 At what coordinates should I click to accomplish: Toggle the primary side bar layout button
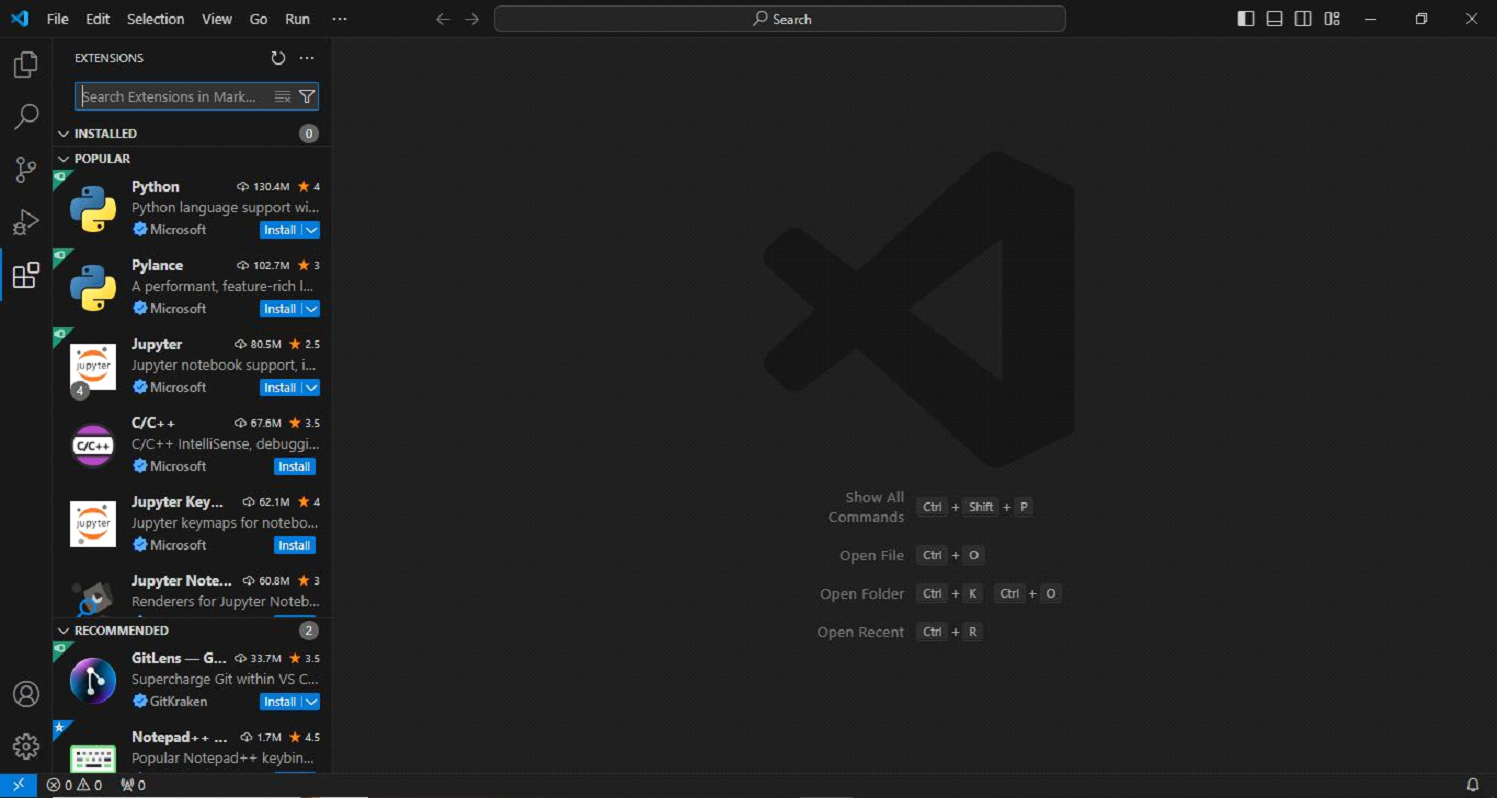1246,19
